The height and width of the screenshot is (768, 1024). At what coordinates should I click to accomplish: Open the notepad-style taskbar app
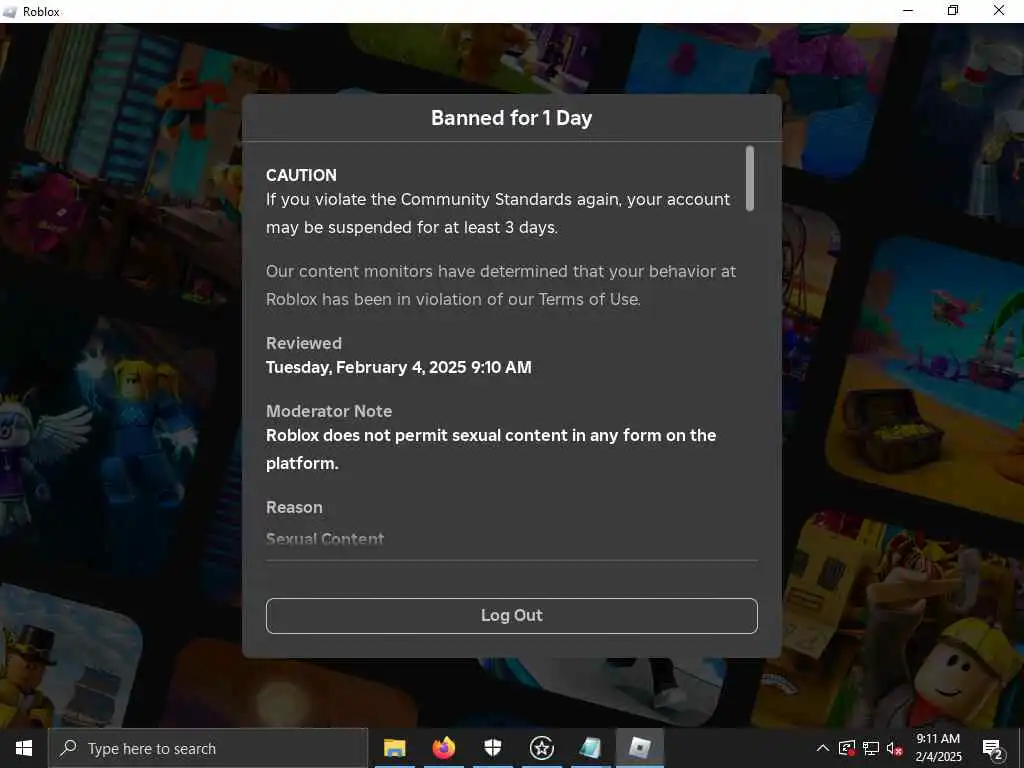pyautogui.click(x=590, y=748)
